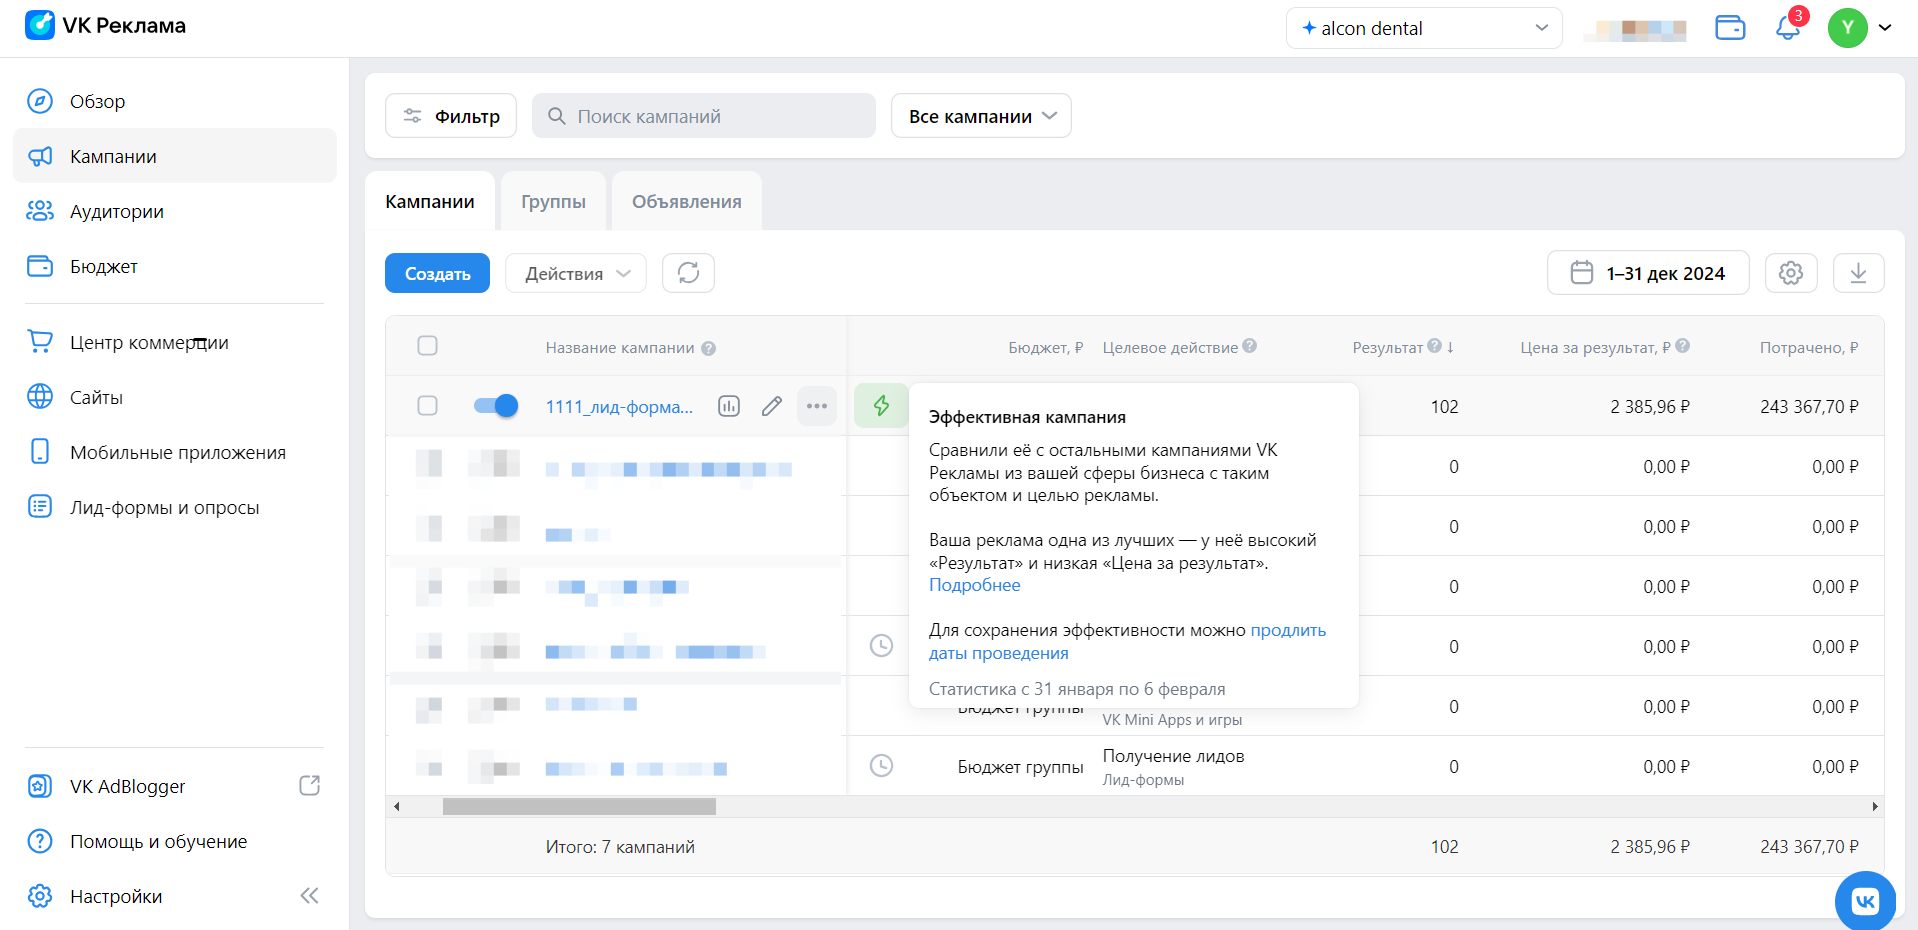The width and height of the screenshot is (1918, 930).
Task: Sort by Результат column arrow
Action: (1451, 347)
